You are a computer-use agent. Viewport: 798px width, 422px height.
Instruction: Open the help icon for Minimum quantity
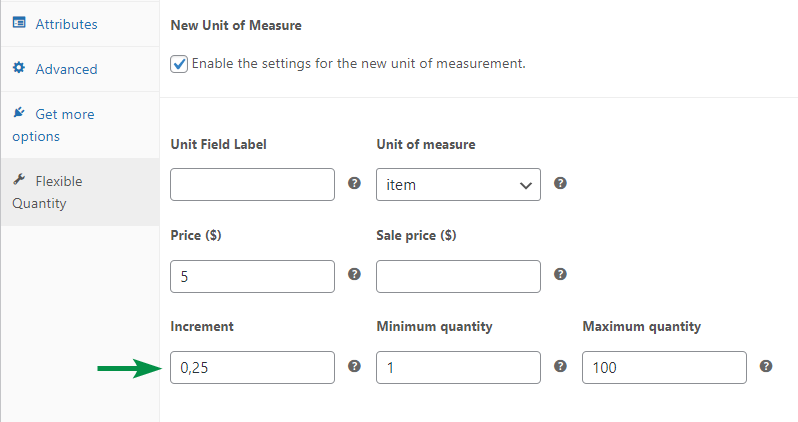tap(560, 366)
